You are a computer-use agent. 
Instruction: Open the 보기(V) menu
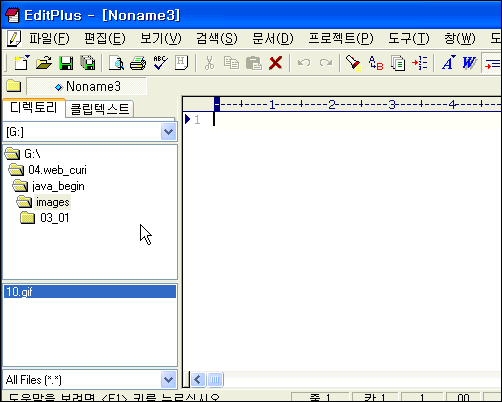pyautogui.click(x=161, y=39)
